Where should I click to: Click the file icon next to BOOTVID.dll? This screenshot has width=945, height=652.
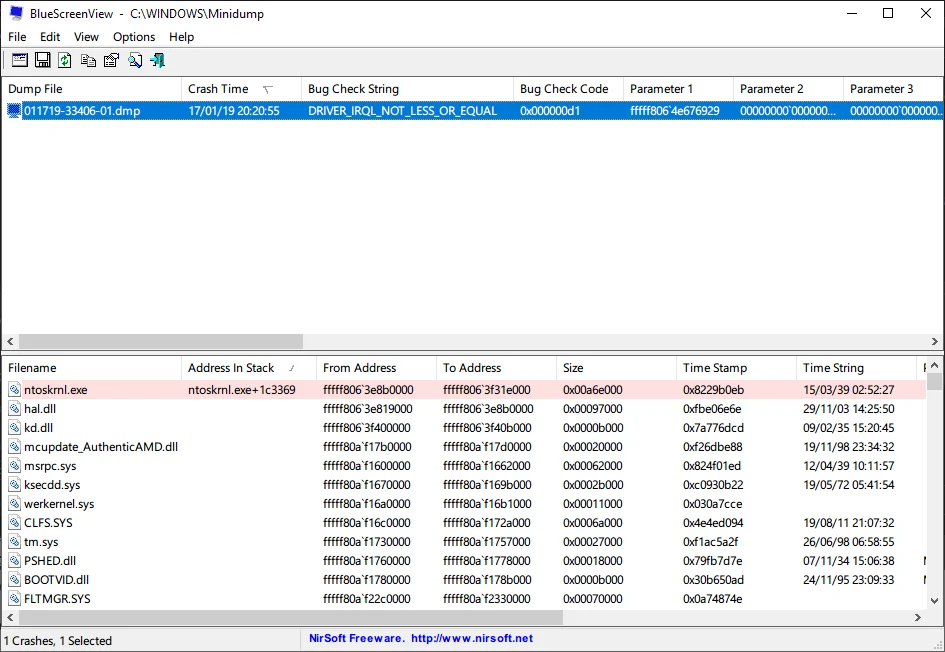(14, 580)
